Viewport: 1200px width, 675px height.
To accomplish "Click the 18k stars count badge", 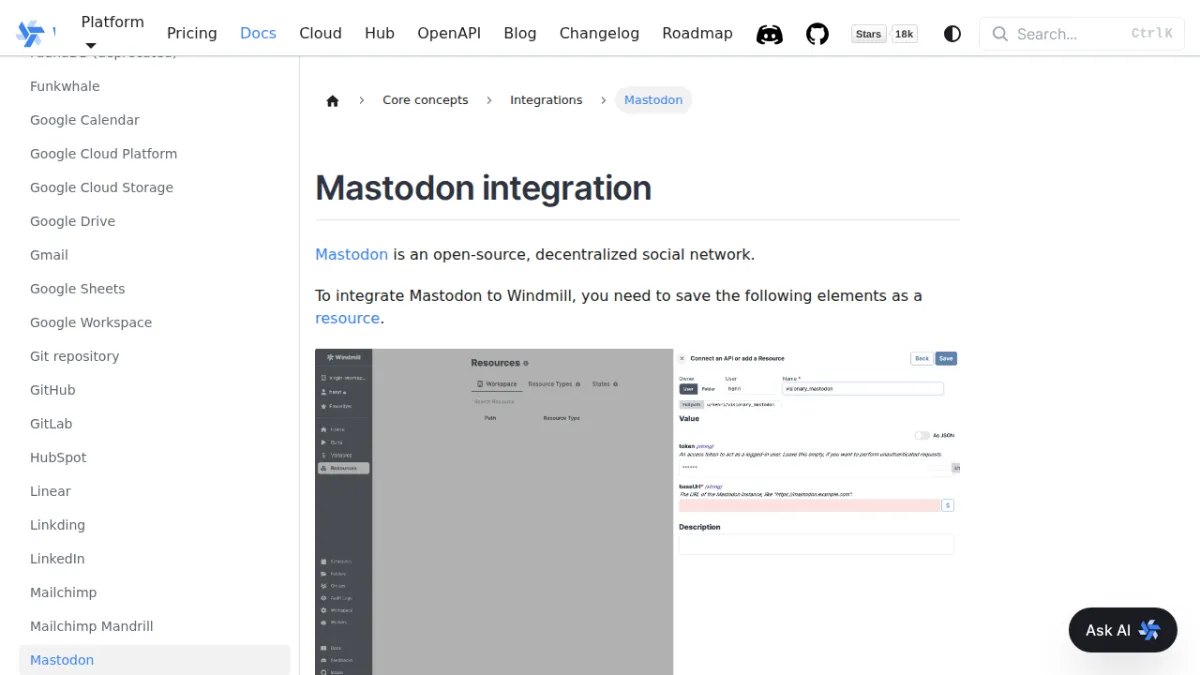I will coord(904,34).
